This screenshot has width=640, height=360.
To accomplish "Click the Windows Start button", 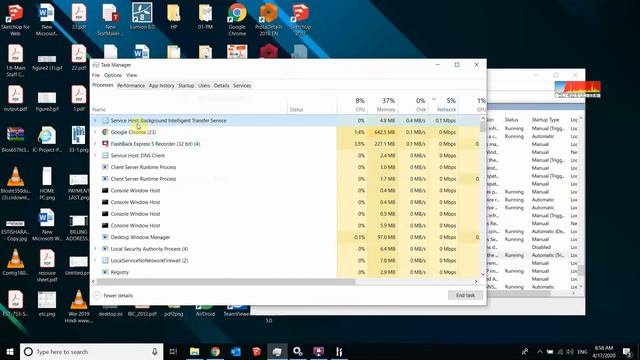I will [10, 351].
